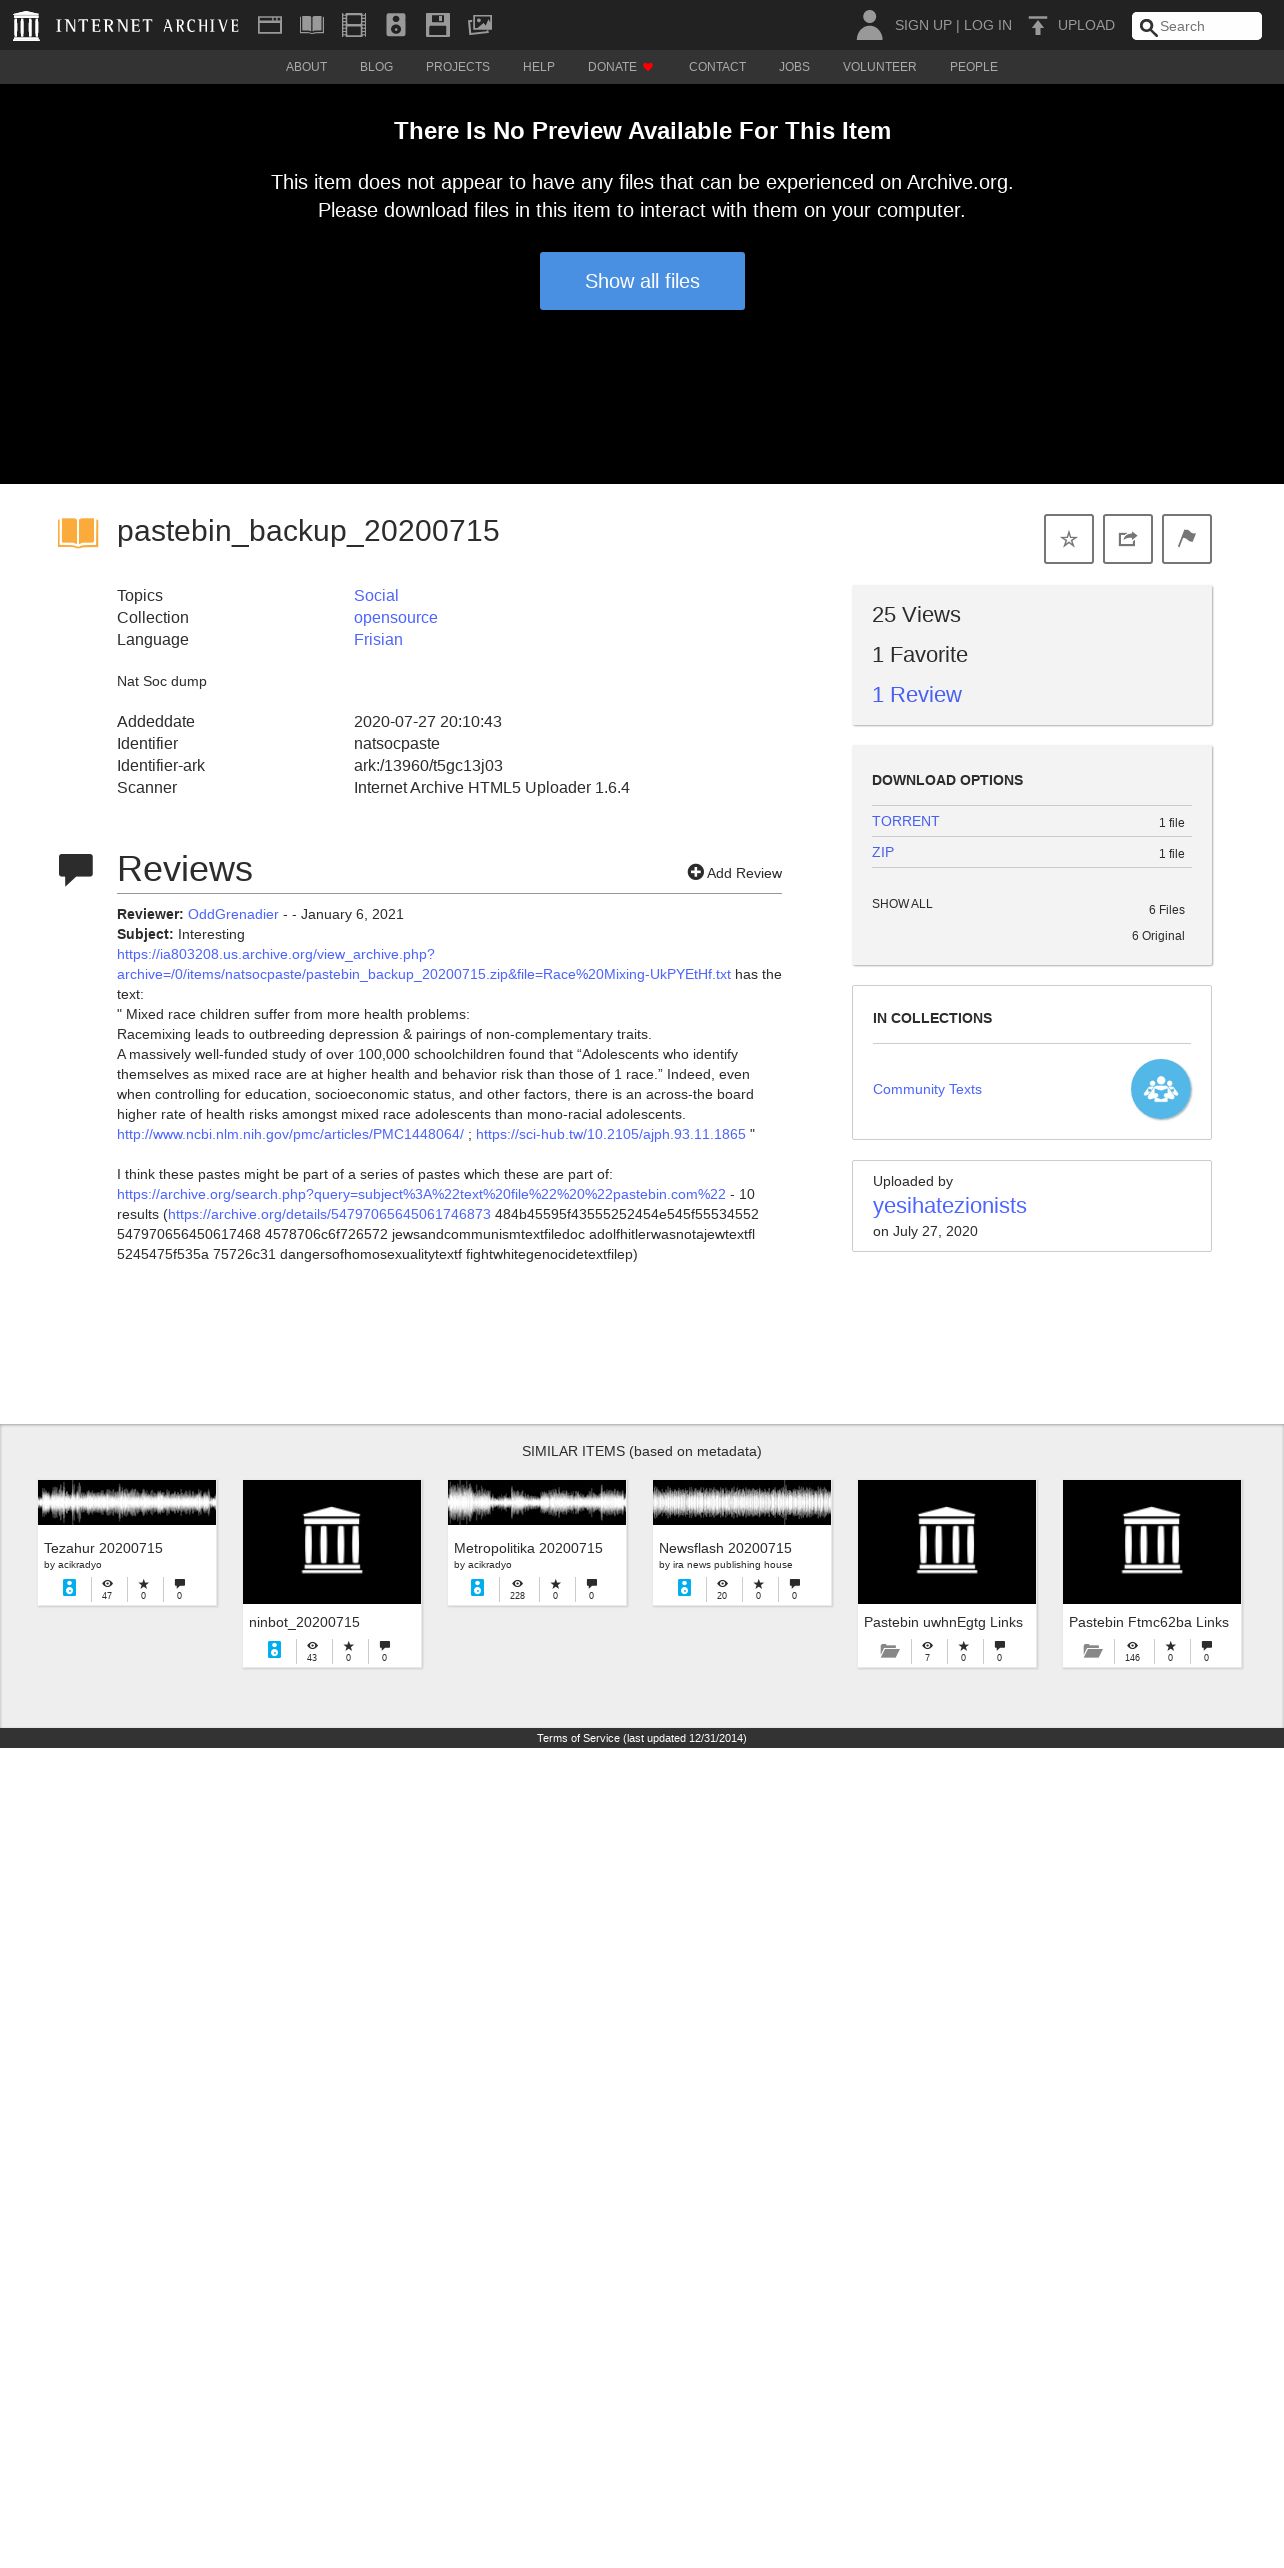Open the JOBS menu item
Image resolution: width=1284 pixels, height=2568 pixels.
(794, 67)
